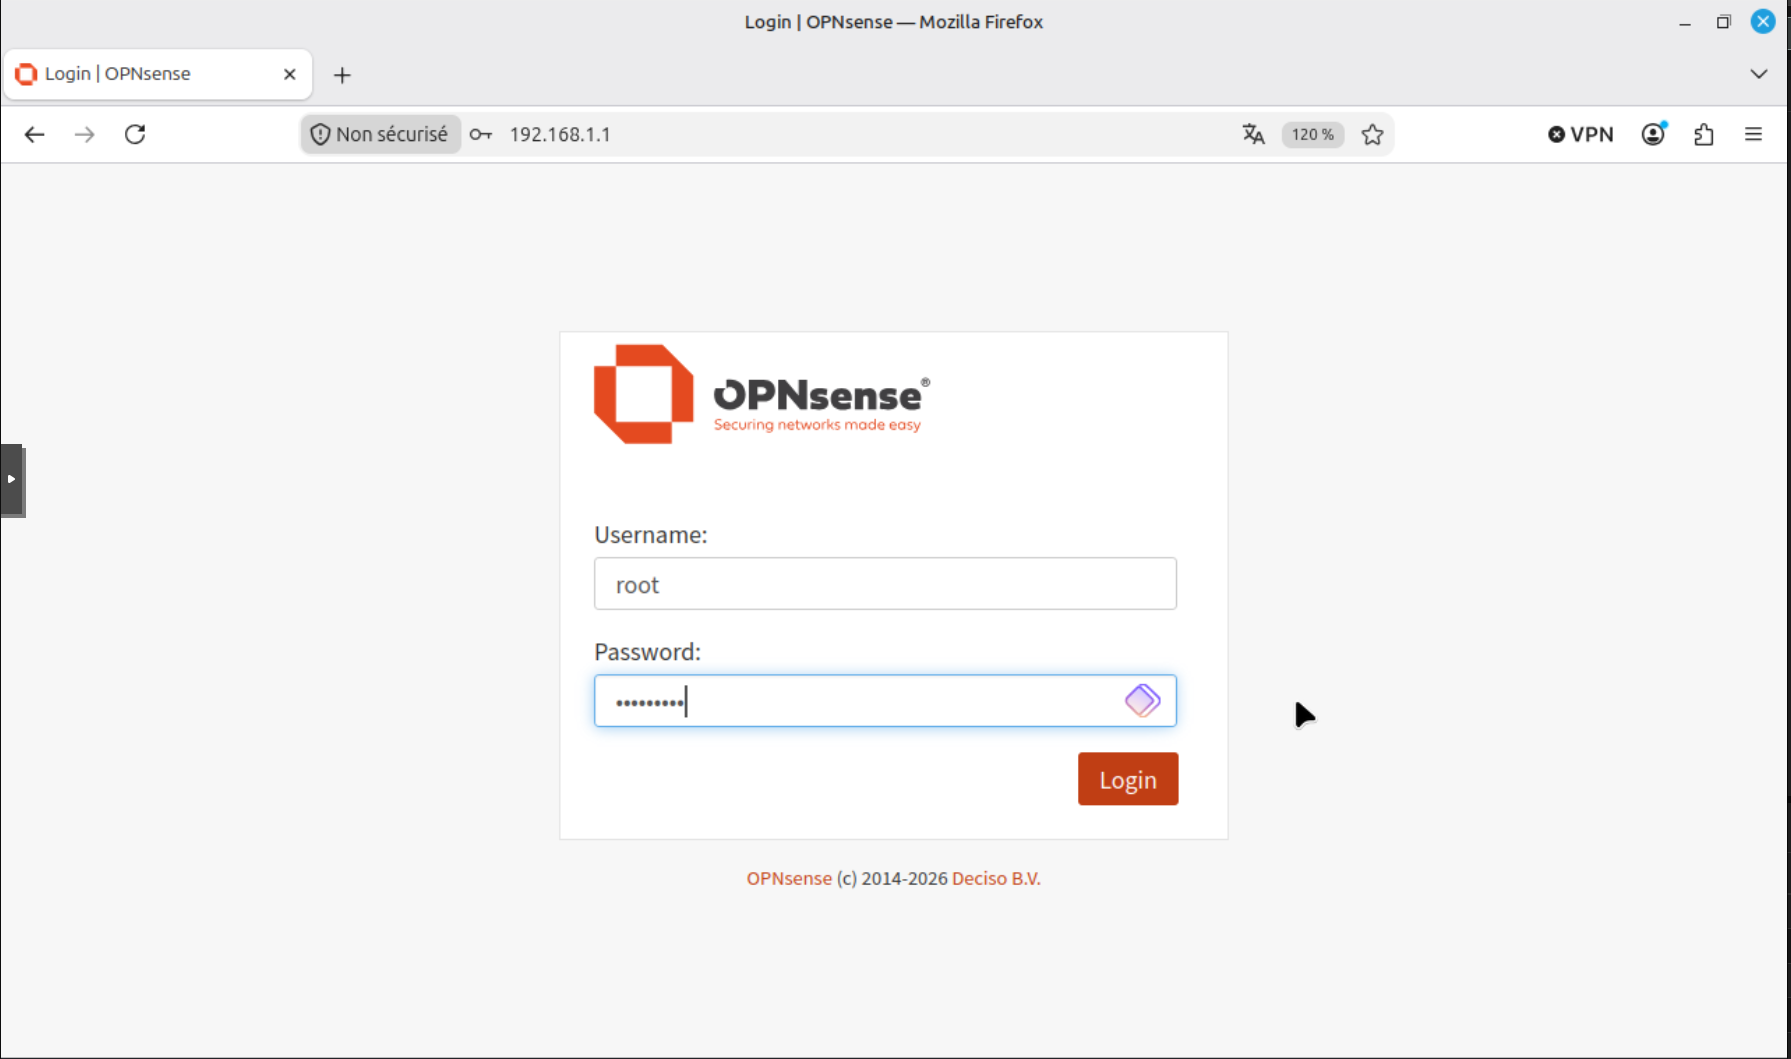Open the Extensions puzzle icon
The width and height of the screenshot is (1791, 1059).
pos(1704,134)
